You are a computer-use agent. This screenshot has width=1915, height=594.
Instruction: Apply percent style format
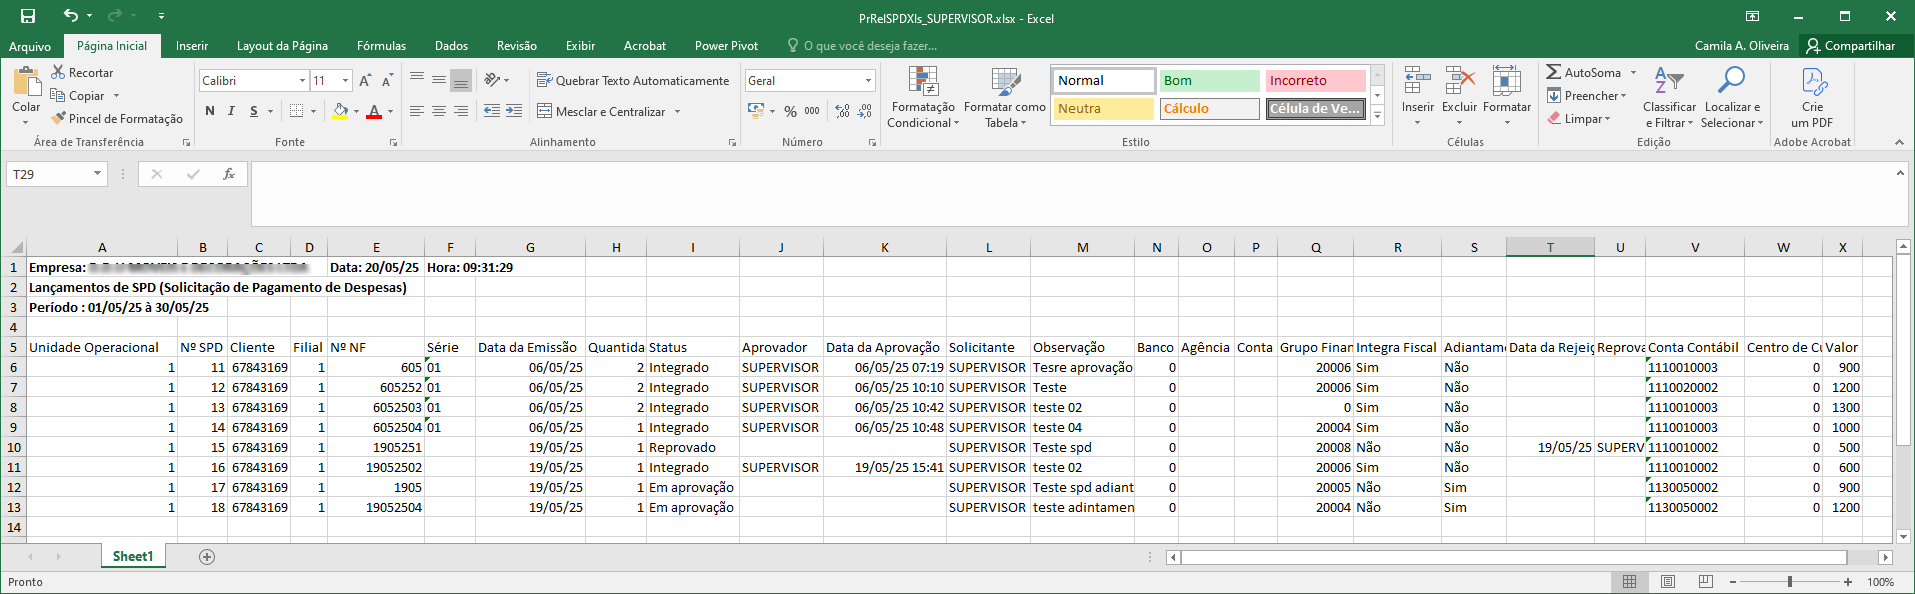click(x=790, y=111)
